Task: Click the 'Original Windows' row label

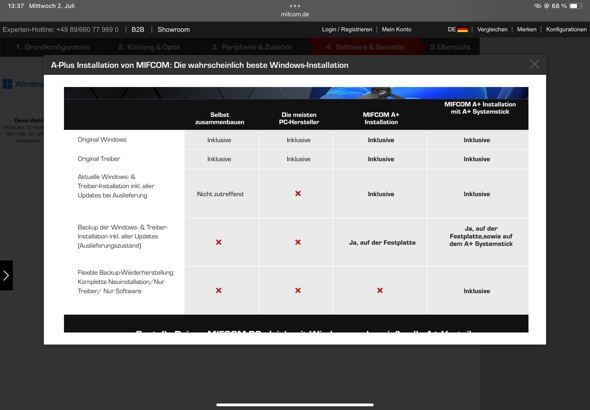Action: tap(102, 140)
